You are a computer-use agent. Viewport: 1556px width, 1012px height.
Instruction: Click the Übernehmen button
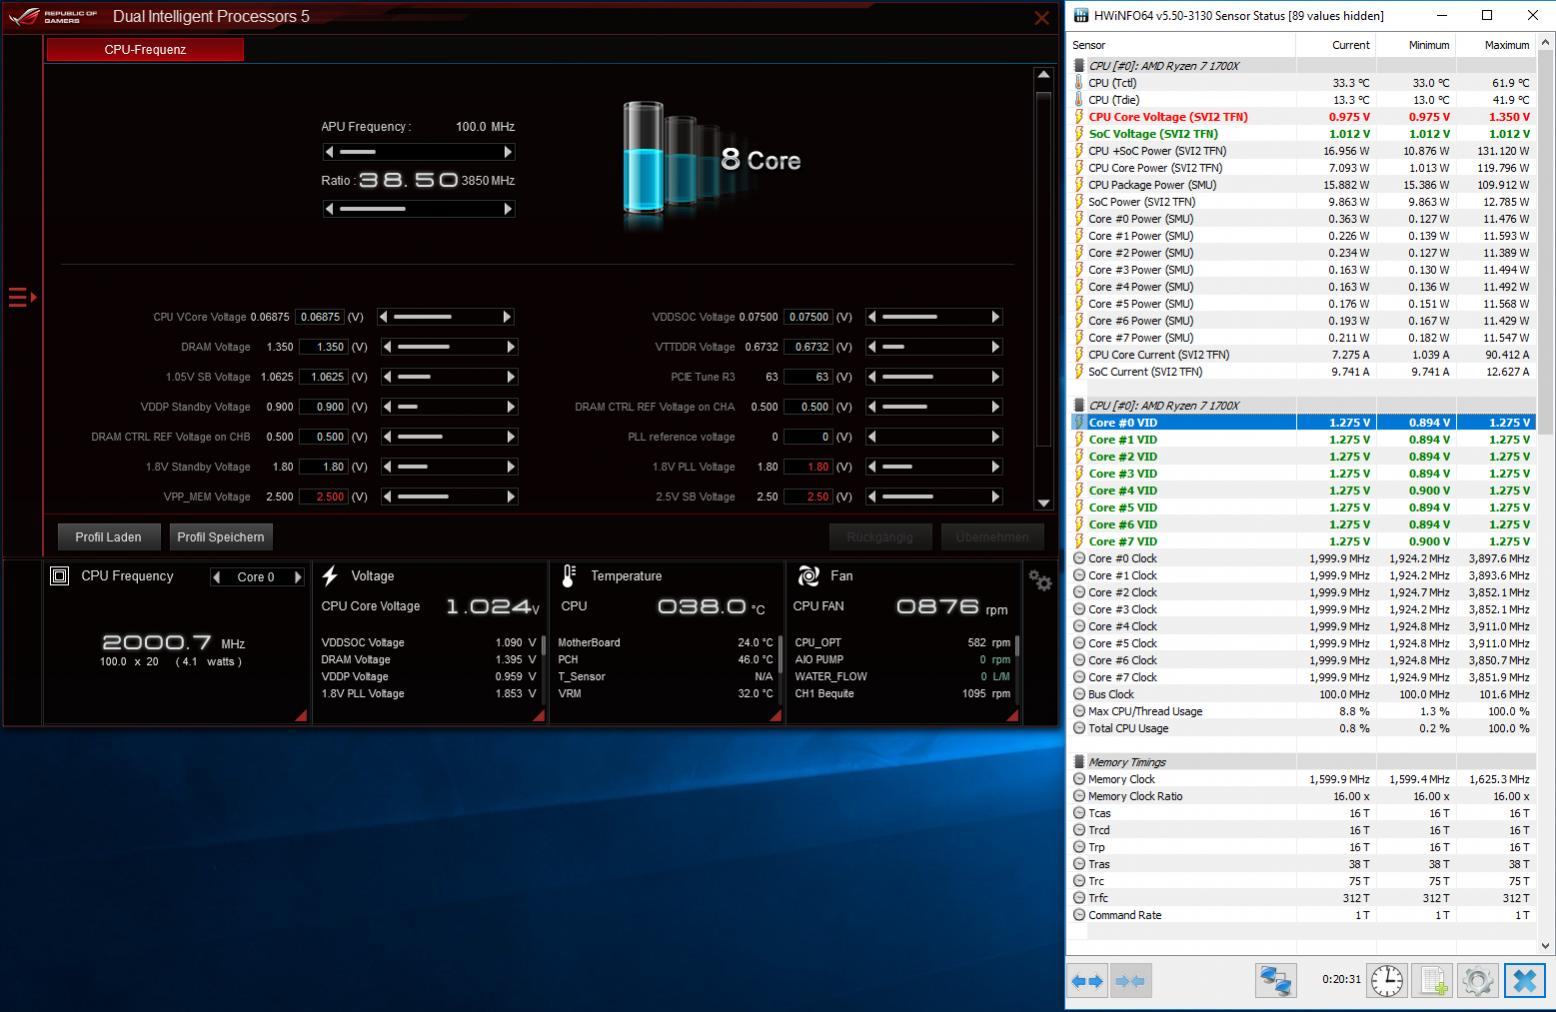pos(992,537)
